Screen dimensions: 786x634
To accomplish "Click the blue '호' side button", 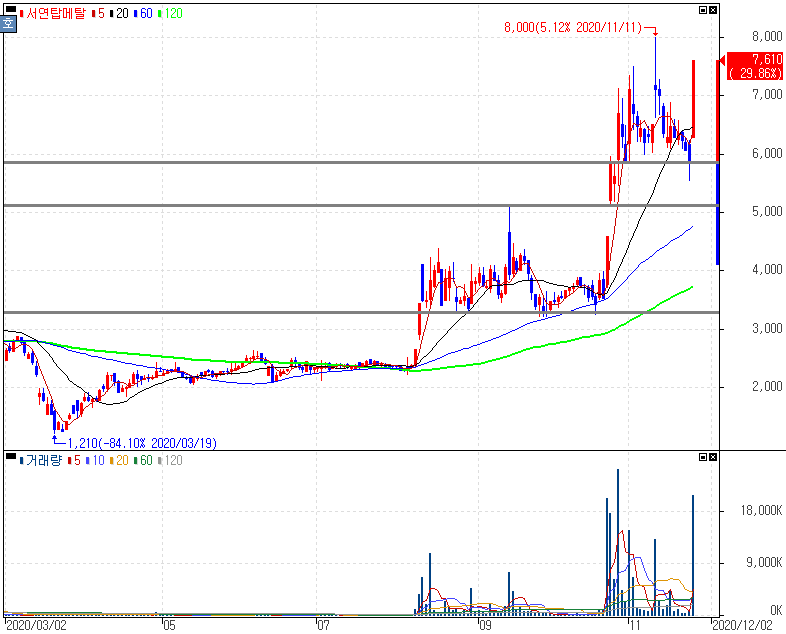I will pos(8,24).
